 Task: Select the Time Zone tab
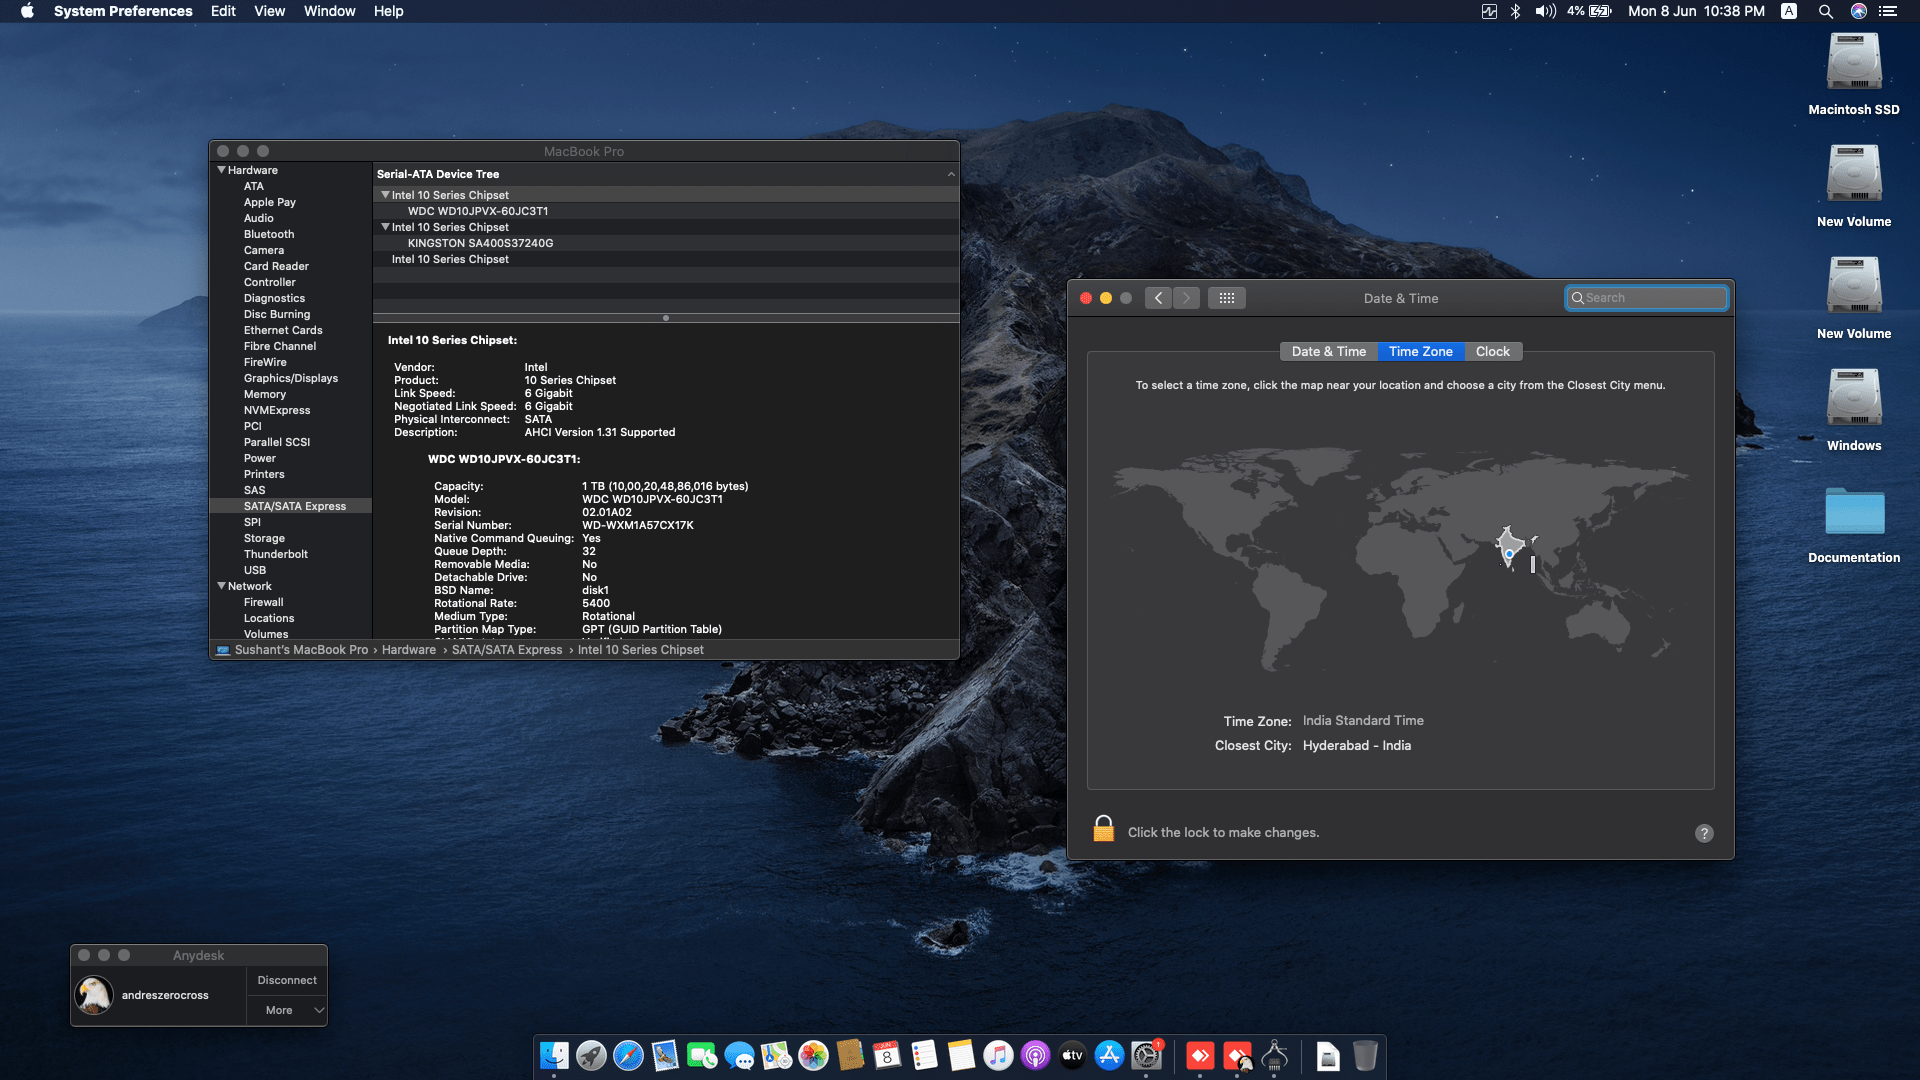pyautogui.click(x=1420, y=351)
